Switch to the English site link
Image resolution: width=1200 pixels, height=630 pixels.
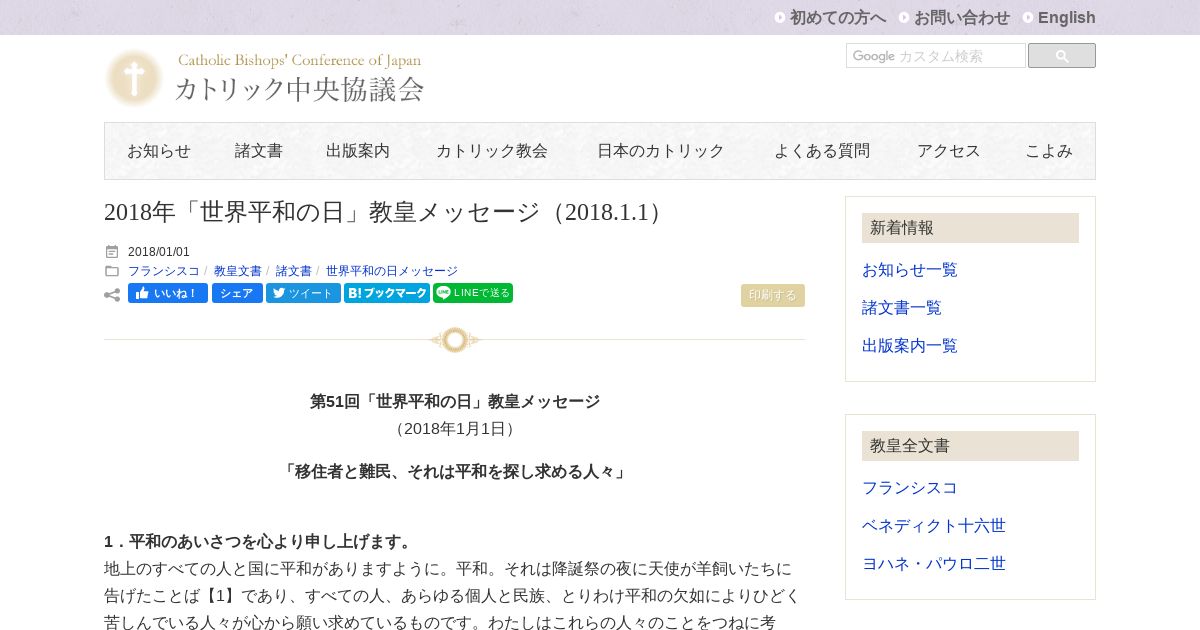[x=1067, y=17]
